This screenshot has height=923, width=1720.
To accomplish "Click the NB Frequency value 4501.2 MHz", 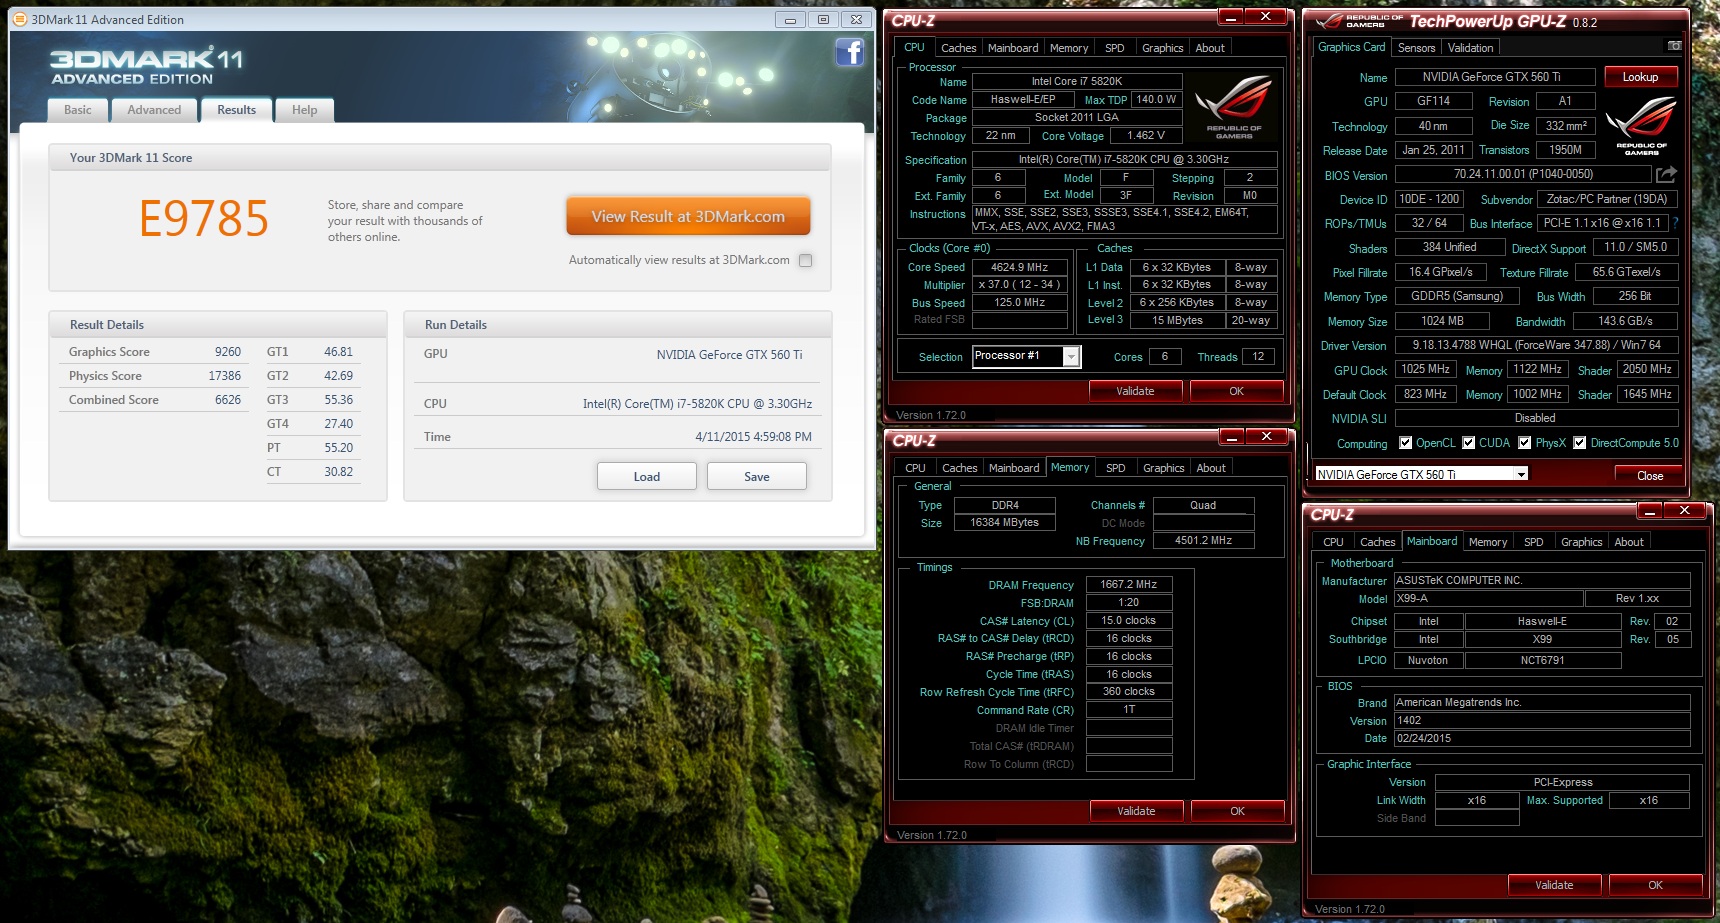I will (1203, 540).
